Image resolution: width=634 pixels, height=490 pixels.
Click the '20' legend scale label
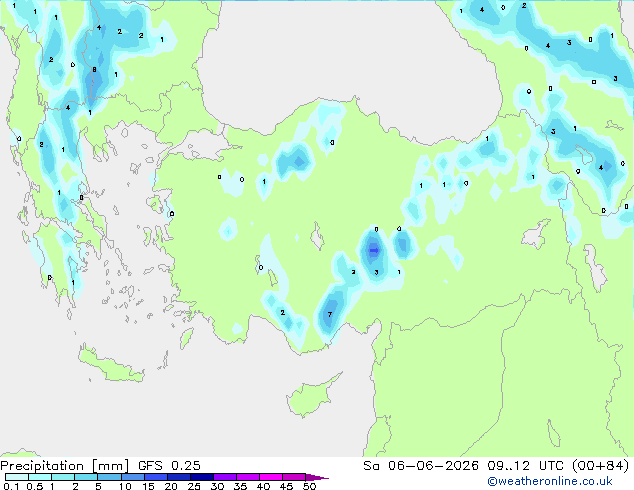[x=171, y=486]
